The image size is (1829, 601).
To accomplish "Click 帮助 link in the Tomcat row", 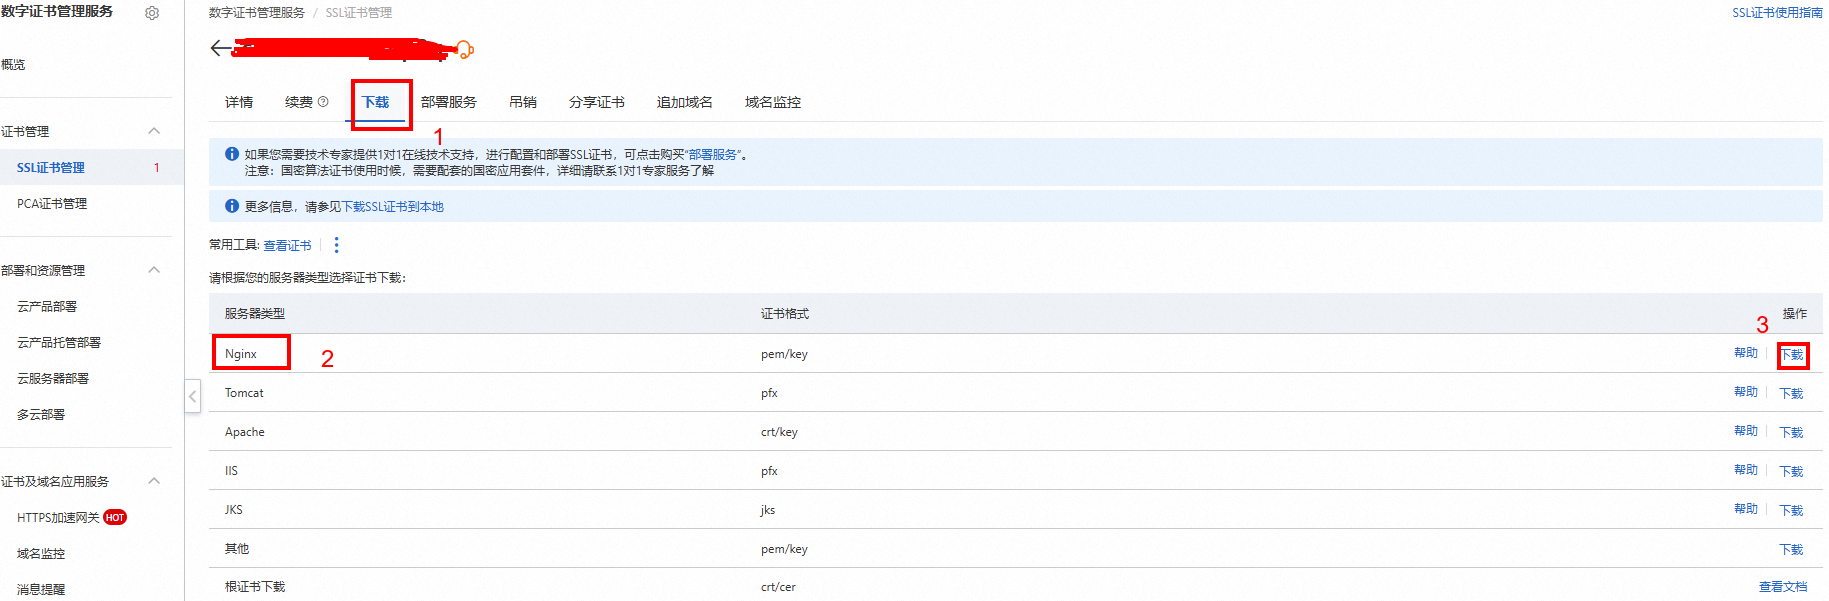I will tap(1745, 392).
